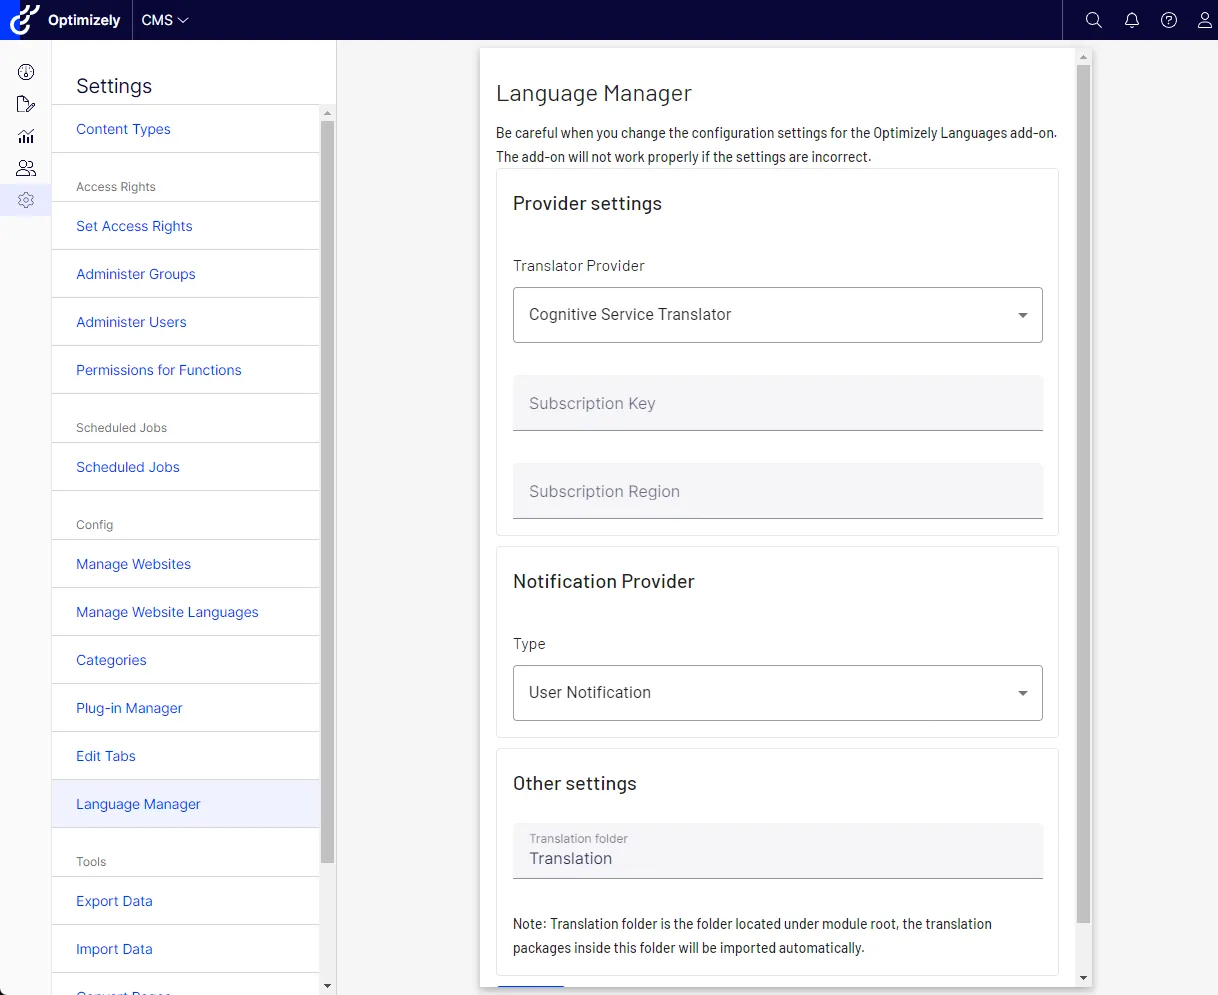Open Edit Tabs settings
The width and height of the screenshot is (1218, 995).
[x=106, y=756]
